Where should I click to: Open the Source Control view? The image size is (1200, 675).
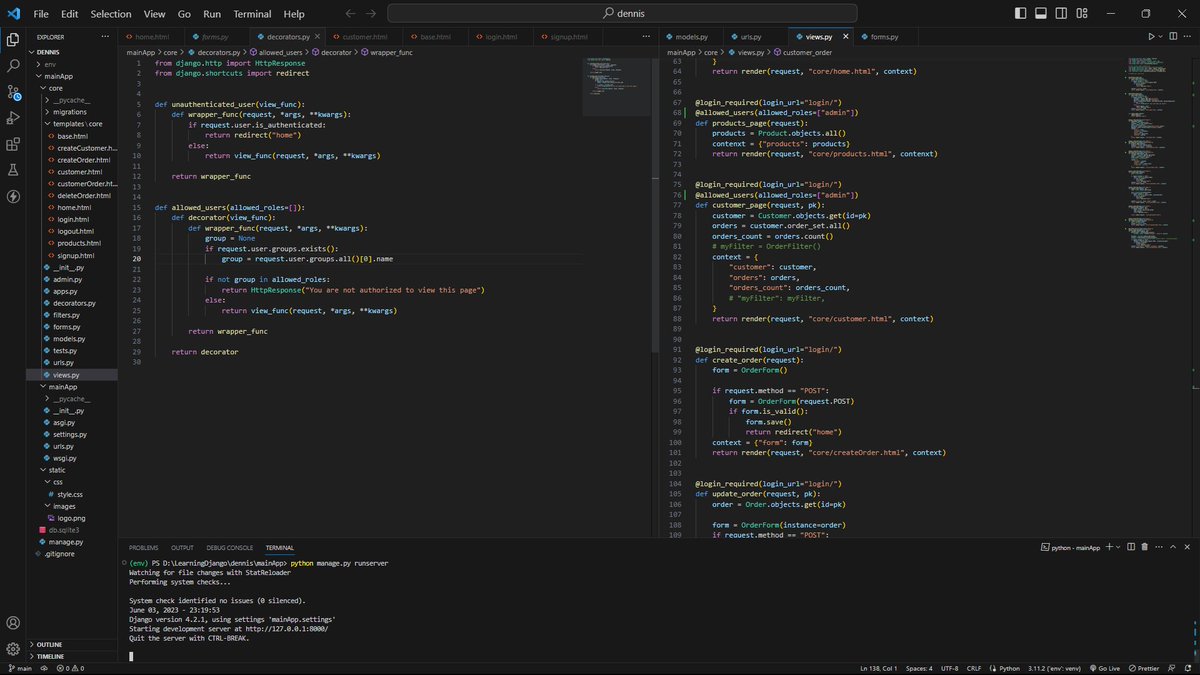point(13,92)
